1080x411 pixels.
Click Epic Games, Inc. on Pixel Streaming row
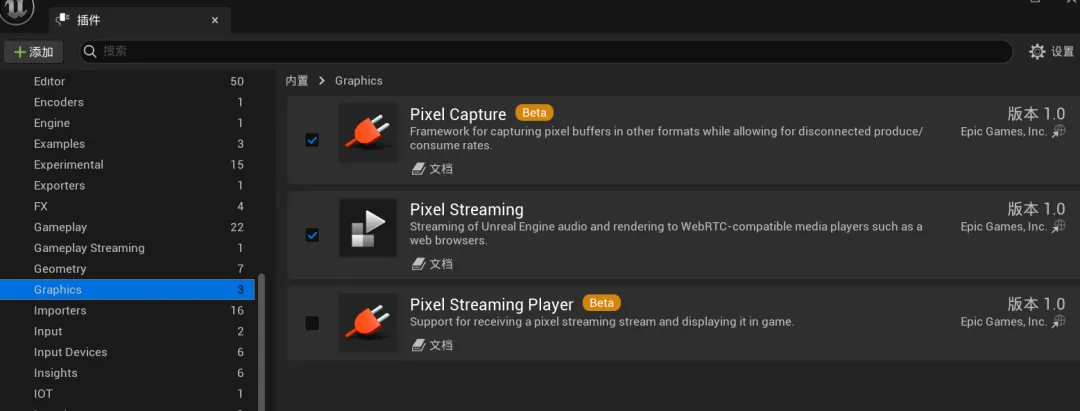[1004, 226]
